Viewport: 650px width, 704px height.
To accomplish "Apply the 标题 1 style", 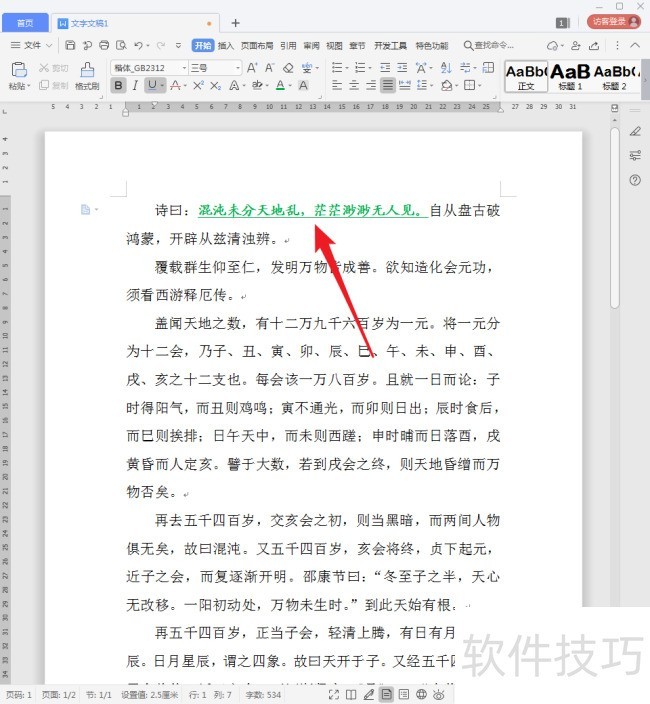I will [x=570, y=77].
